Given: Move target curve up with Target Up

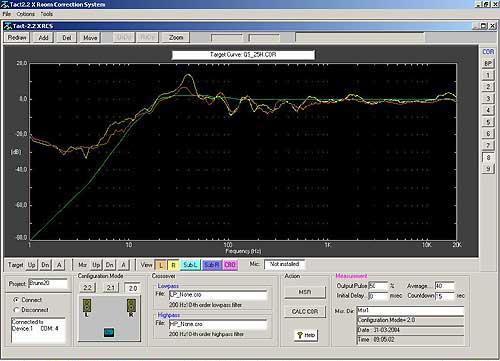Looking at the screenshot, I should (x=32, y=265).
